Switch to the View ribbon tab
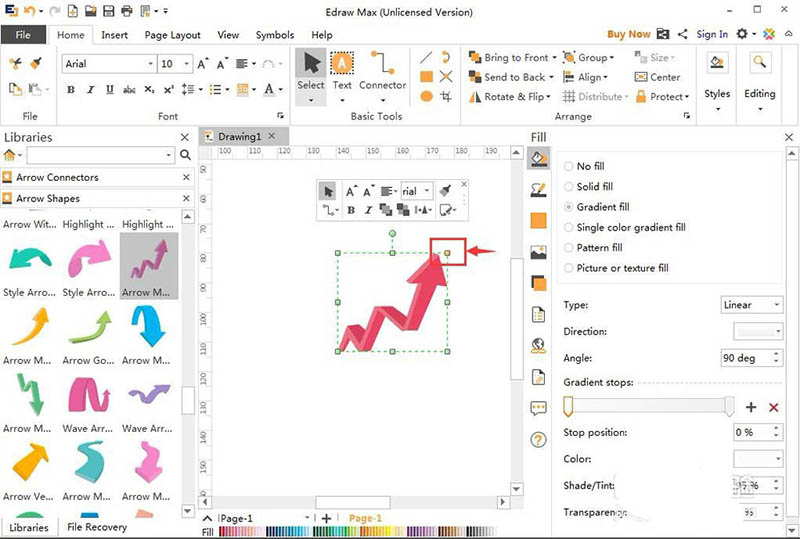 click(228, 35)
